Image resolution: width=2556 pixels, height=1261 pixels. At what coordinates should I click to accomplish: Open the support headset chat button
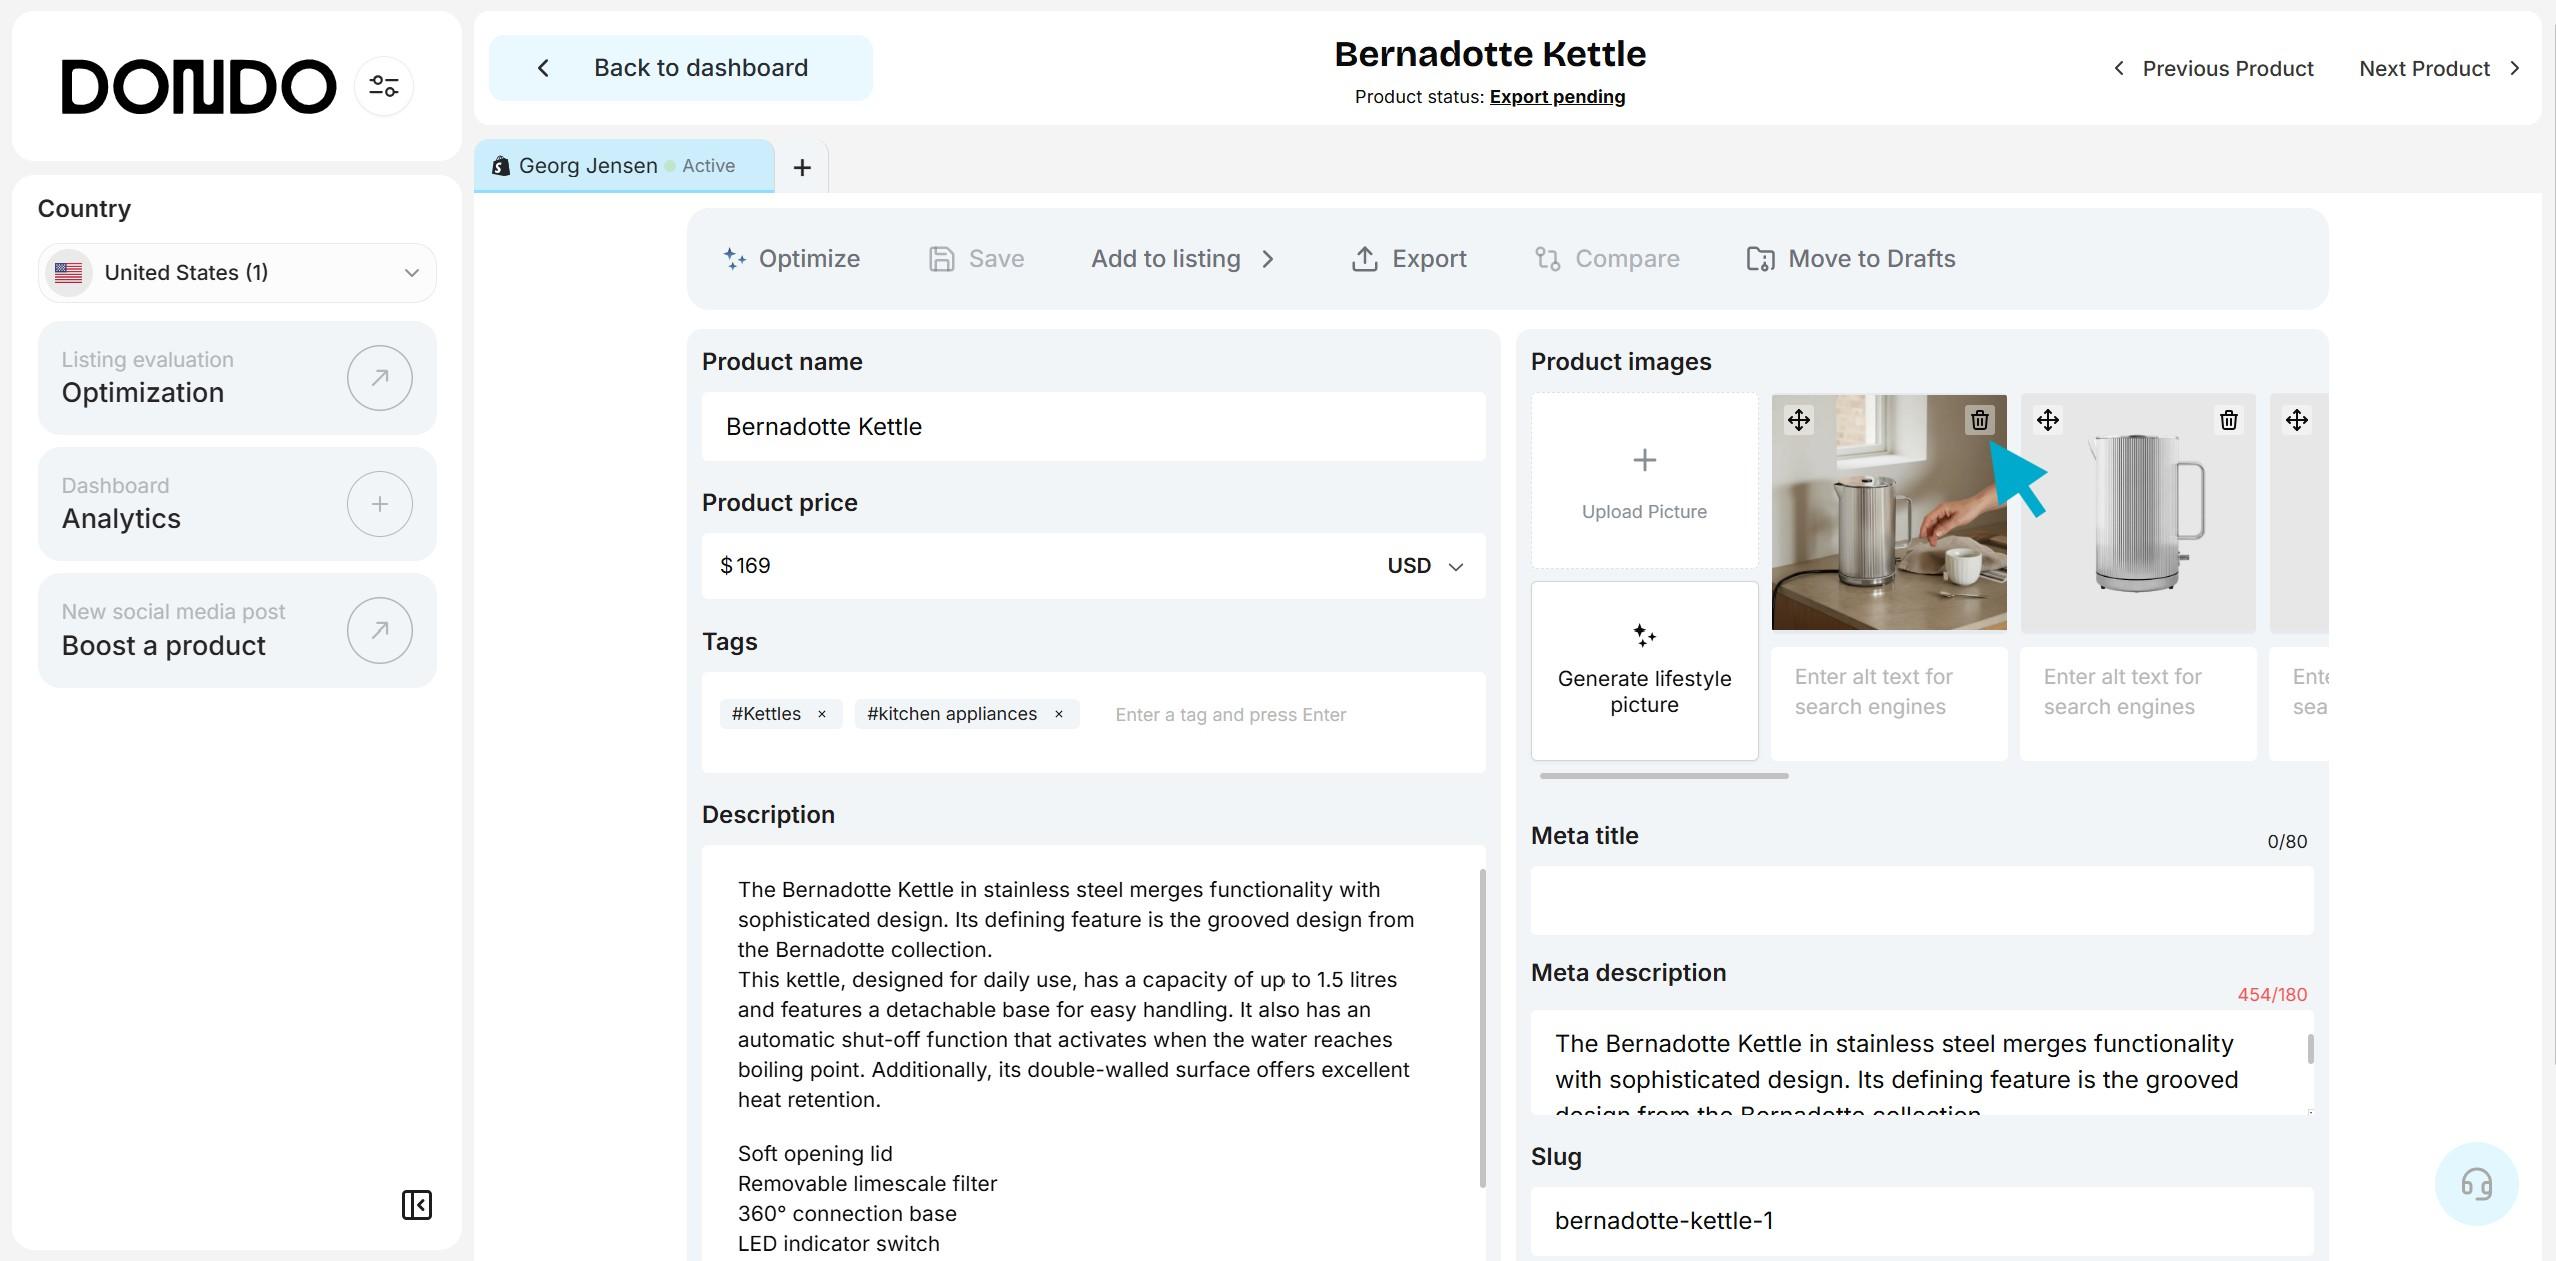point(2476,1184)
